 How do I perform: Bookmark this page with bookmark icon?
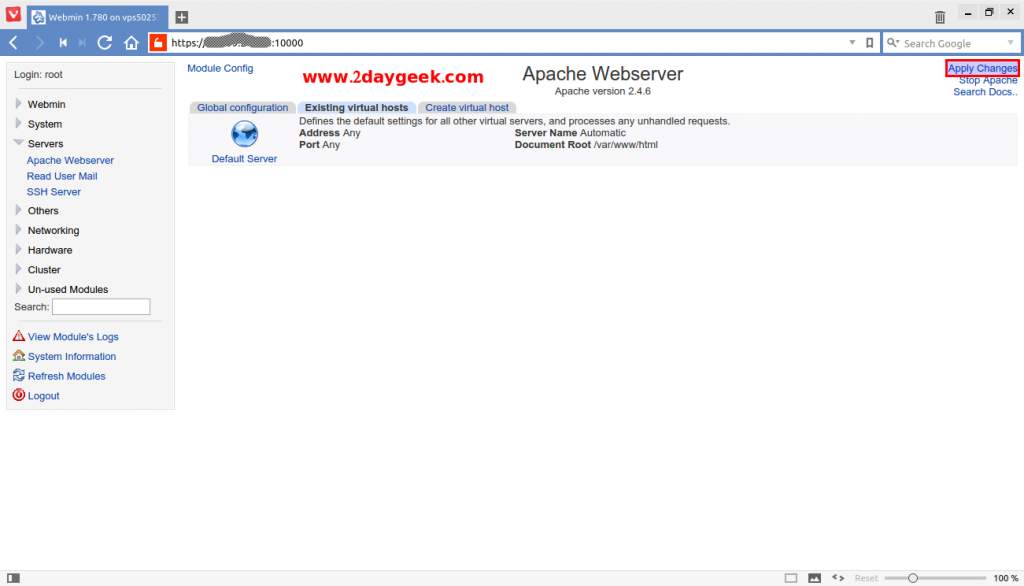pos(869,43)
